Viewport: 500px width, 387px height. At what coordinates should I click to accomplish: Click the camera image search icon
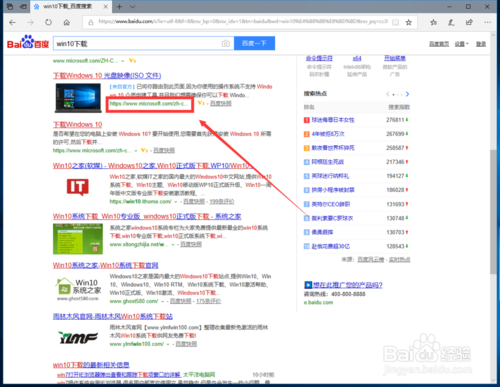(x=226, y=43)
